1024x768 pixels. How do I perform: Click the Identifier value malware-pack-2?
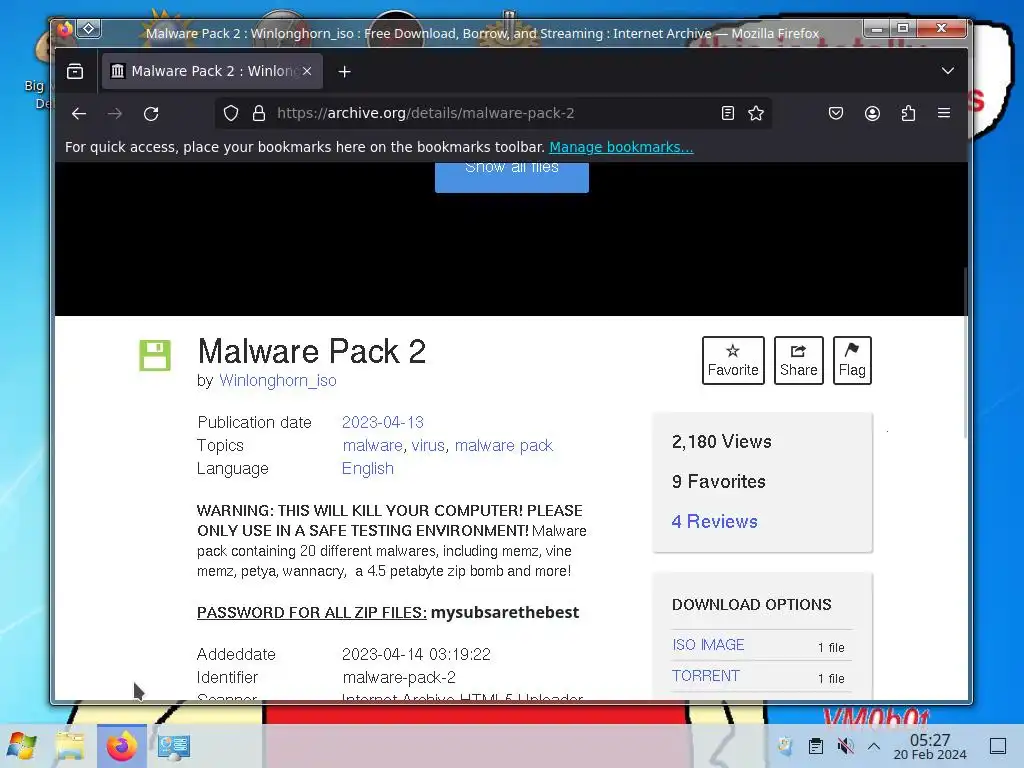click(x=399, y=678)
